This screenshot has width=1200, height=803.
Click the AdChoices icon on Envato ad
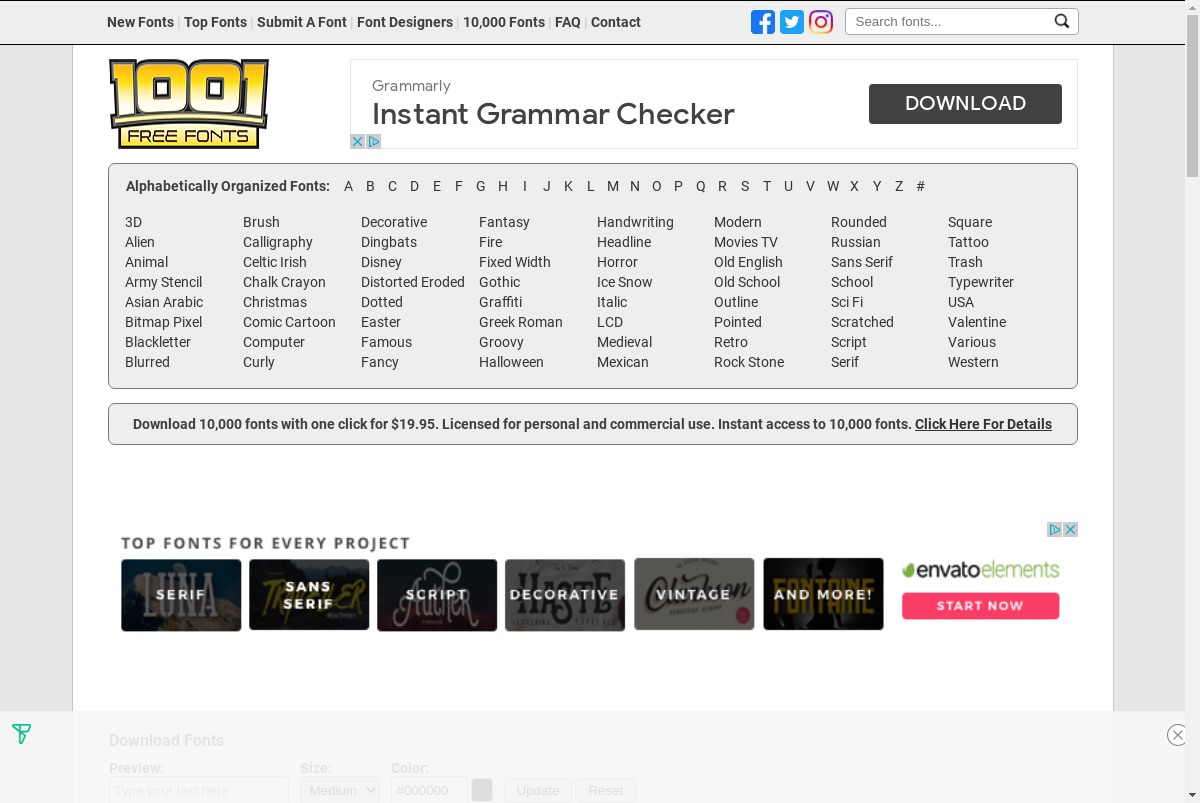point(1054,529)
